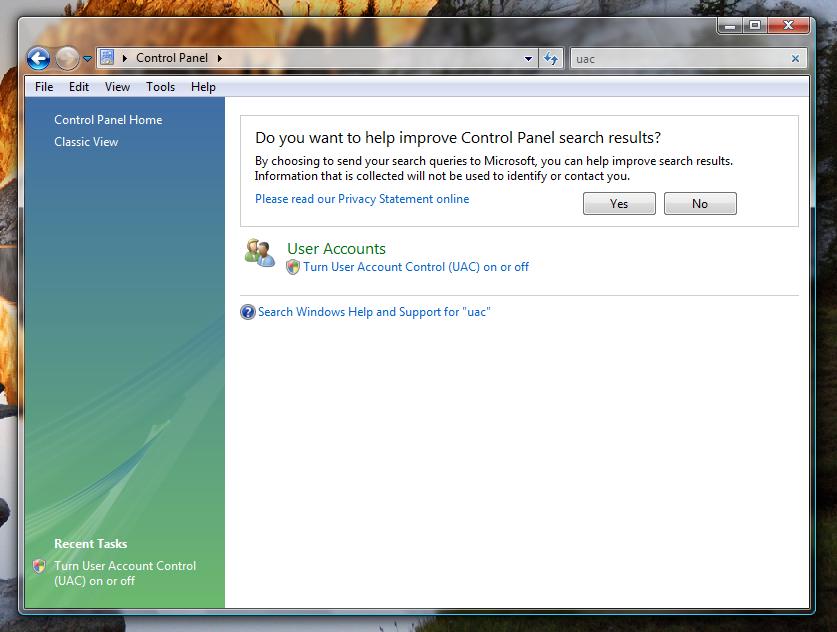The height and width of the screenshot is (632, 837).
Task: Click the shield icon beside UAC result
Action: pos(293,267)
